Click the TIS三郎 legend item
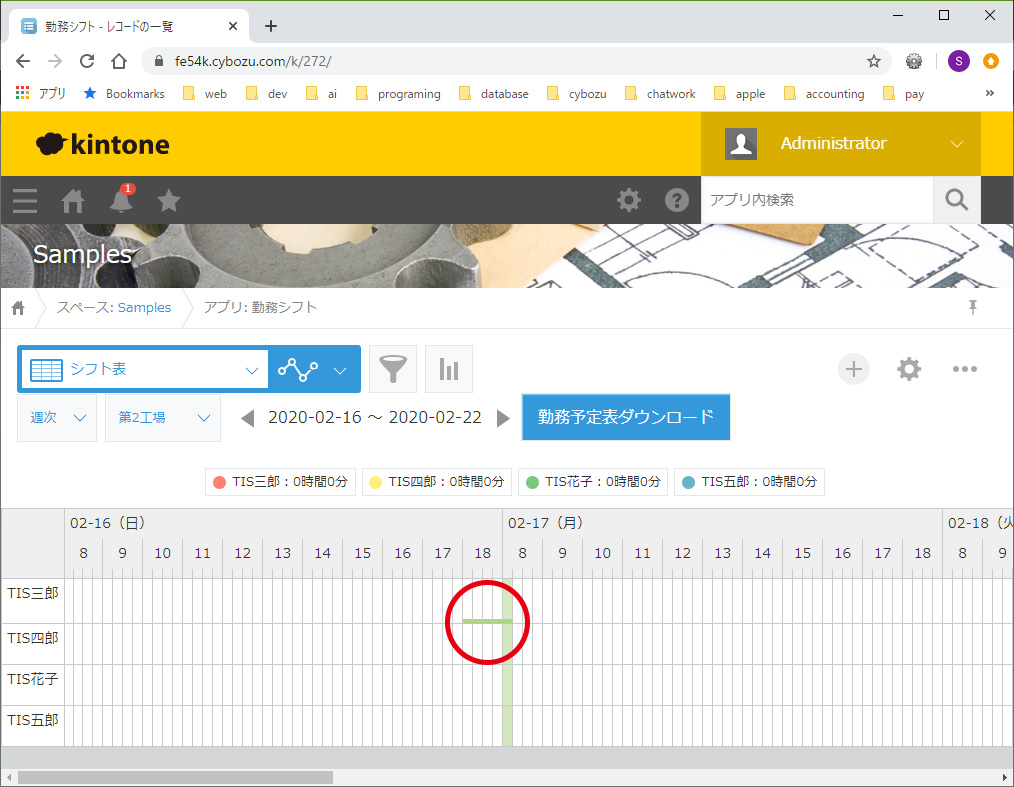Image resolution: width=1014 pixels, height=787 pixels. point(280,482)
